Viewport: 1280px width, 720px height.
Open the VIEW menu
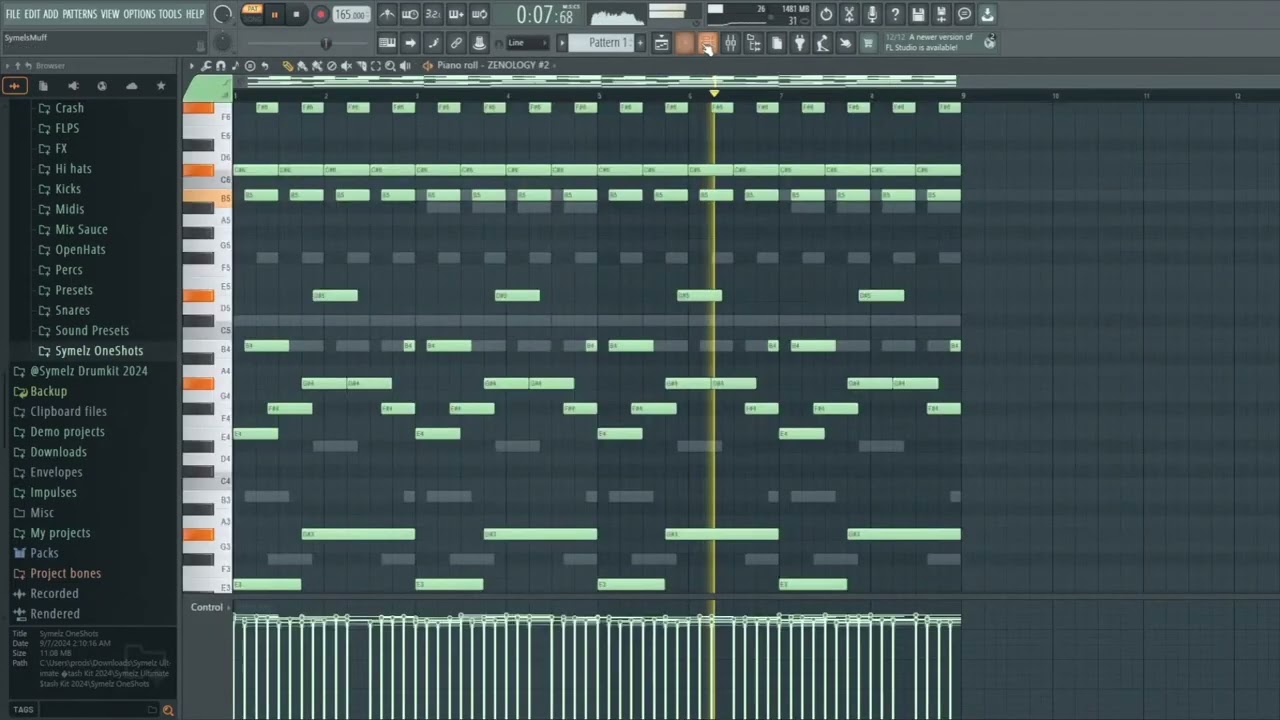point(110,14)
